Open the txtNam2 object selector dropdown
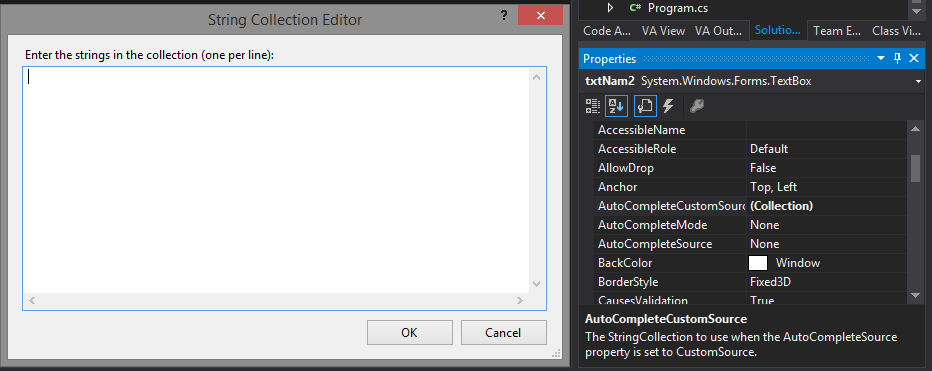The image size is (932, 371). pos(918,81)
